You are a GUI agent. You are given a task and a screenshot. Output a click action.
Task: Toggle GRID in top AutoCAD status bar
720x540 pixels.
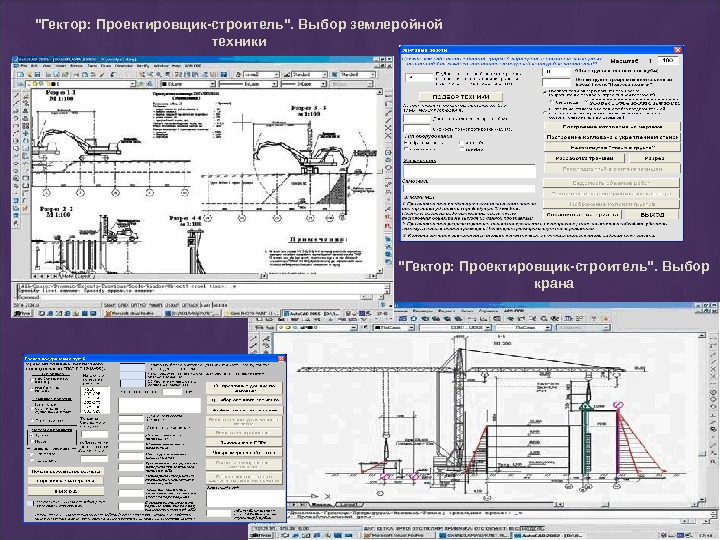pyautogui.click(x=123, y=305)
